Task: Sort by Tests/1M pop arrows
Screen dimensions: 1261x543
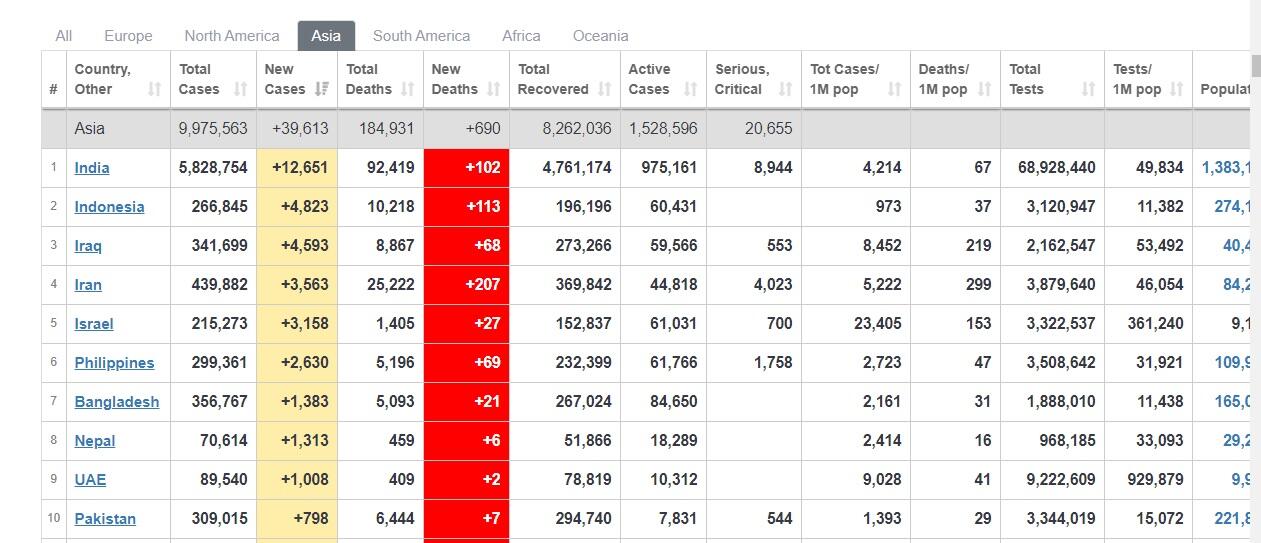Action: (1177, 89)
